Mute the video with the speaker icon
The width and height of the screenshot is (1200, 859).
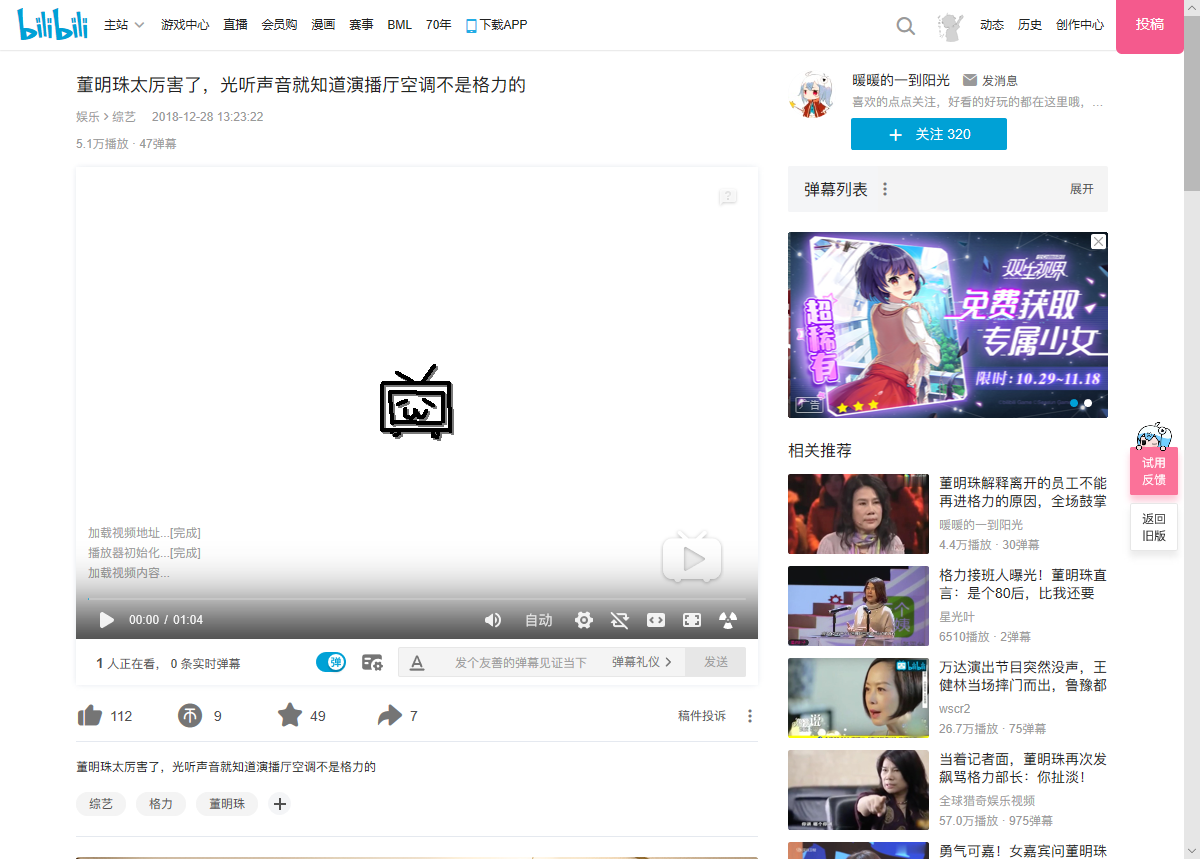(493, 620)
